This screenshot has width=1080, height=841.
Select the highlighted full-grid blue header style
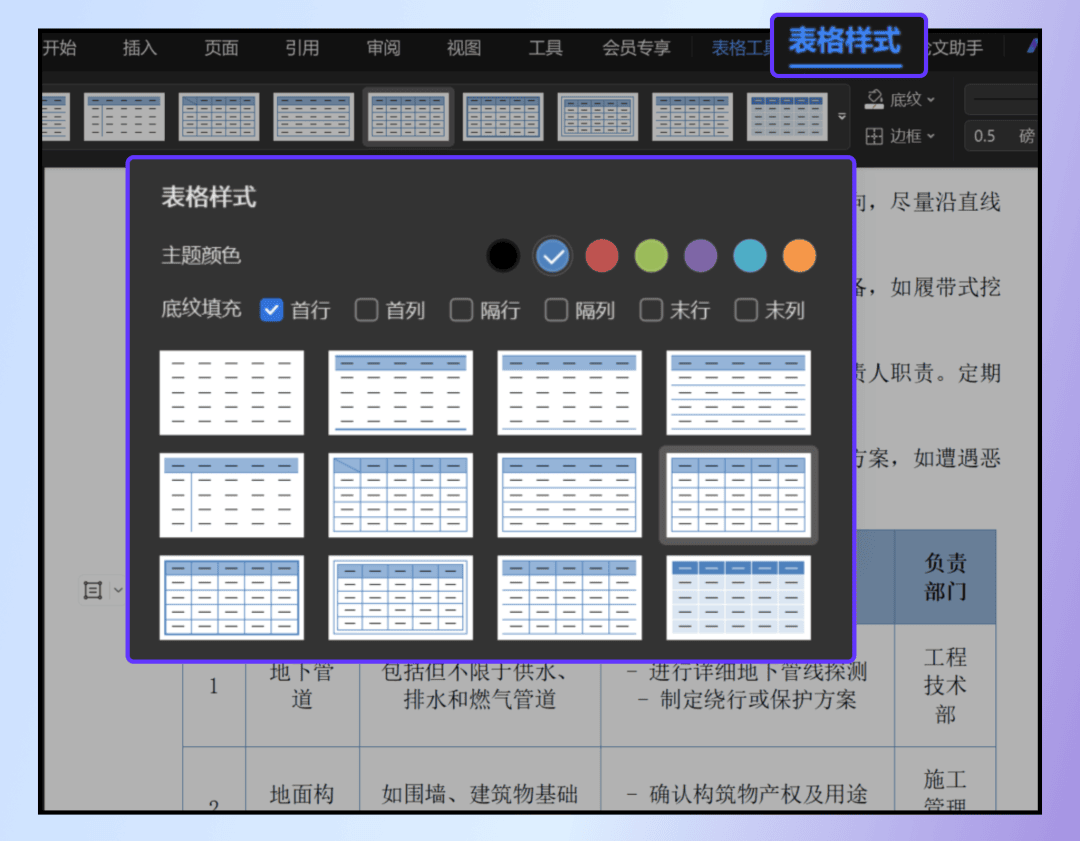click(738, 495)
